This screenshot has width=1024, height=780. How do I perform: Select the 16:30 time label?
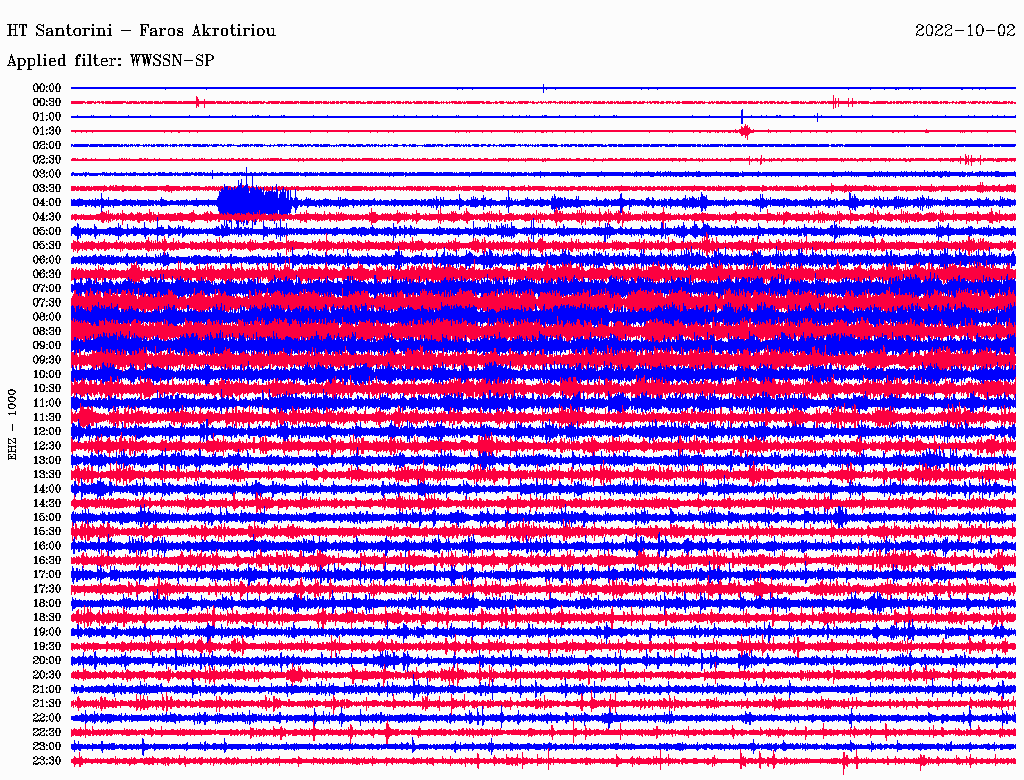(x=47, y=561)
